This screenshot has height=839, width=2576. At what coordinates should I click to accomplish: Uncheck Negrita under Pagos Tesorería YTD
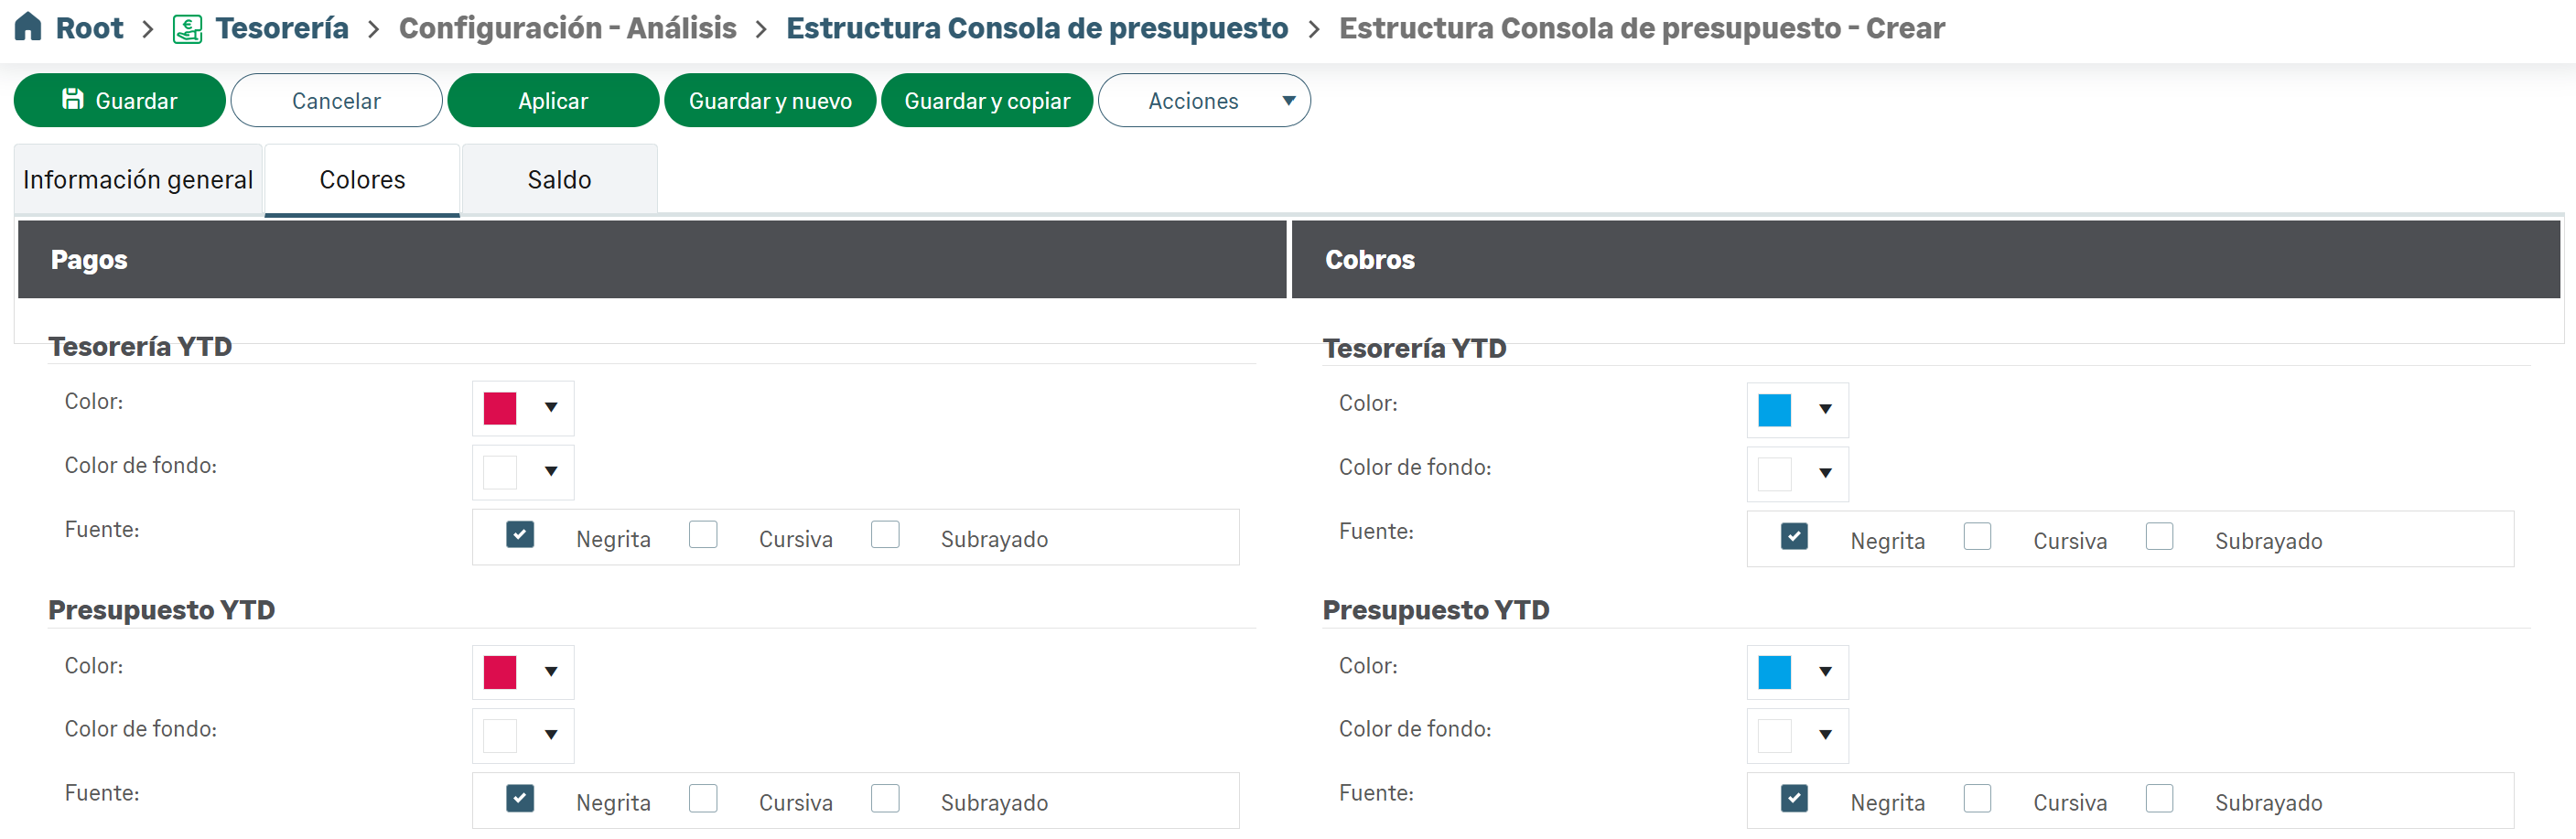[x=520, y=535]
